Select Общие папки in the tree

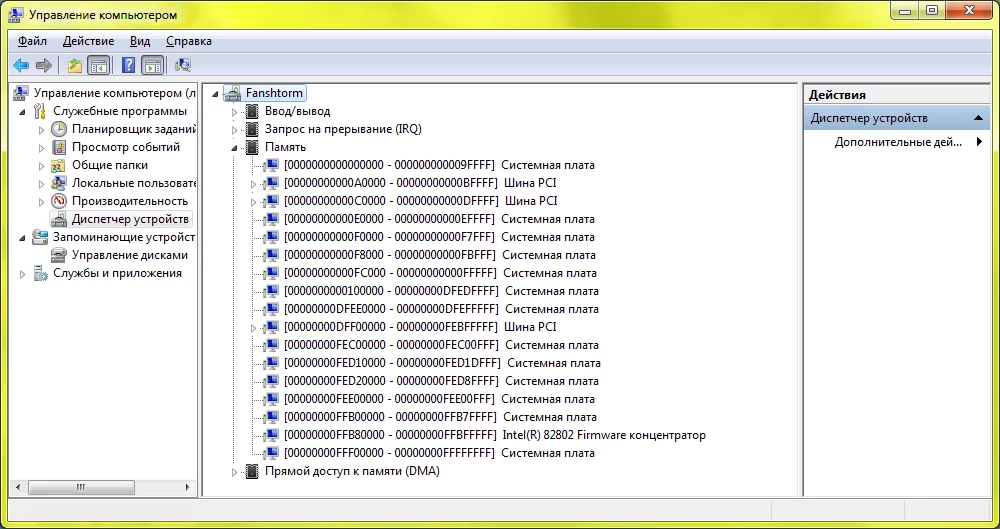click(110, 165)
